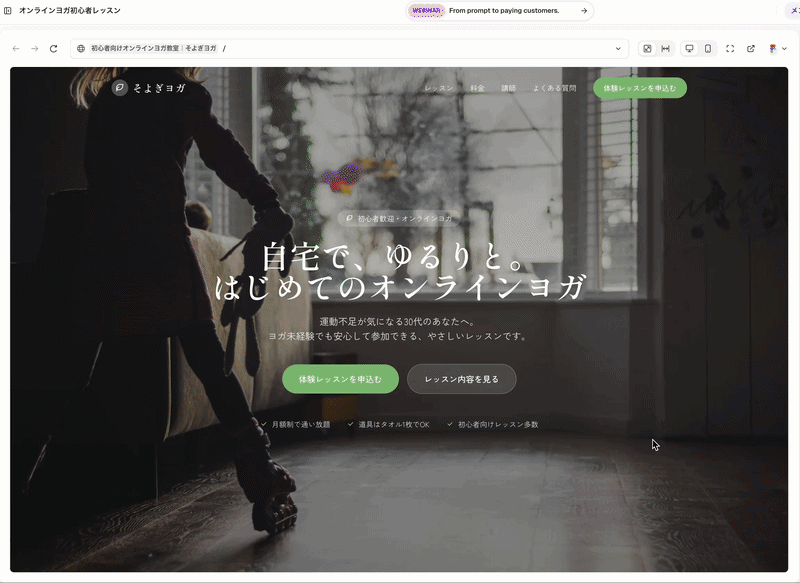Expand the address bar route dropdown
Viewport: 800px width, 583px height.
[x=618, y=48]
